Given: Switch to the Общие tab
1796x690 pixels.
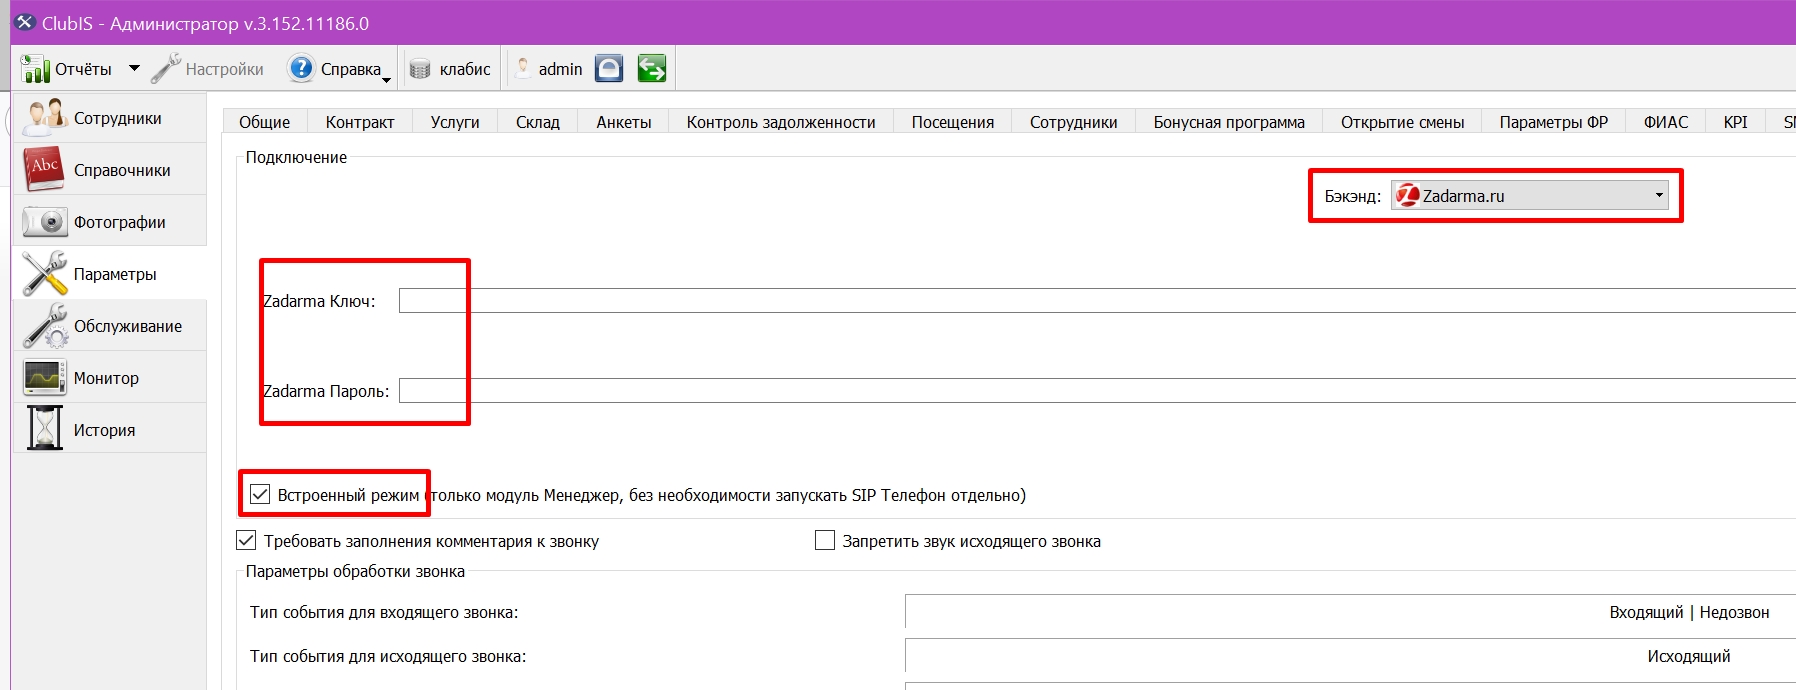Looking at the screenshot, I should tap(265, 122).
